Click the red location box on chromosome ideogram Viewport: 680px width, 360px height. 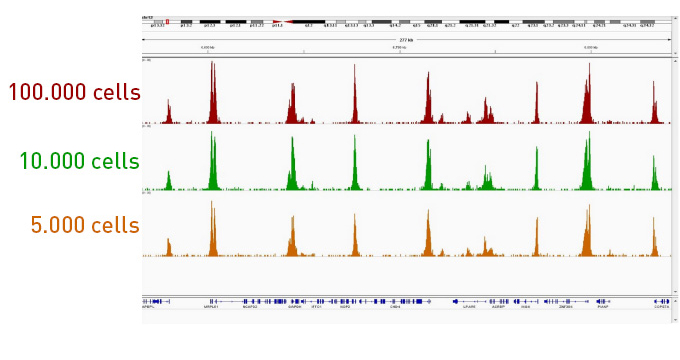click(x=167, y=22)
